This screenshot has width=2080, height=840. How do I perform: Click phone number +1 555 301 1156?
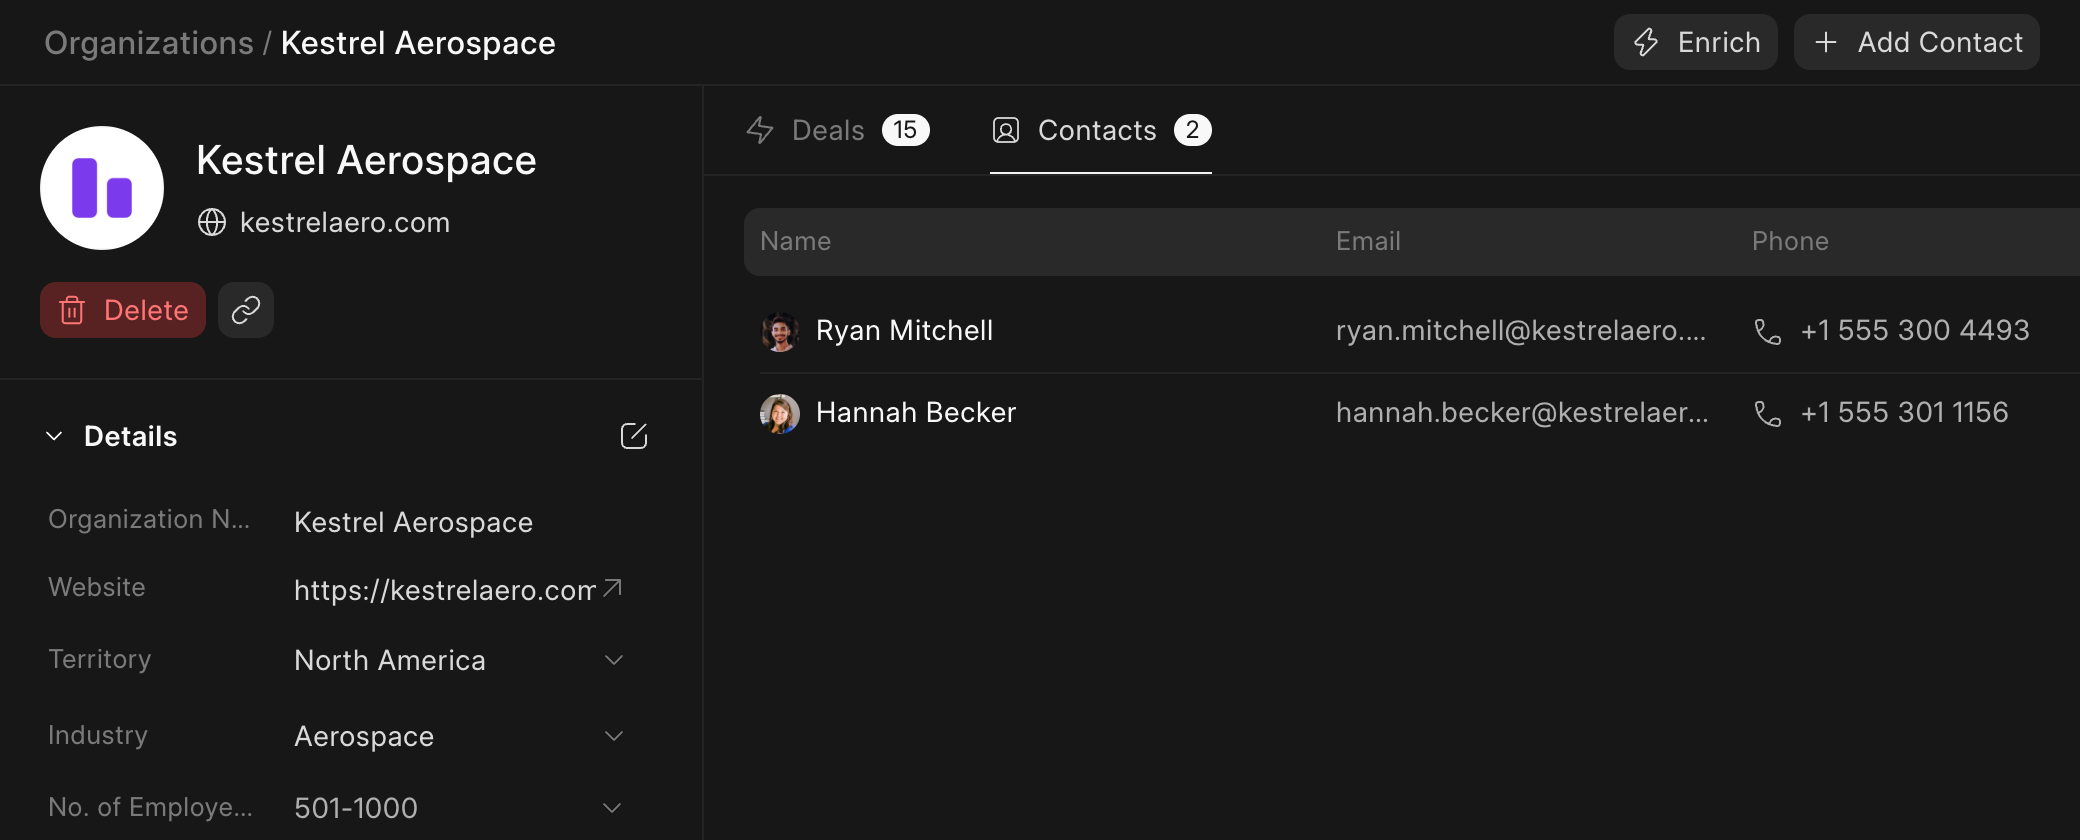point(1904,413)
